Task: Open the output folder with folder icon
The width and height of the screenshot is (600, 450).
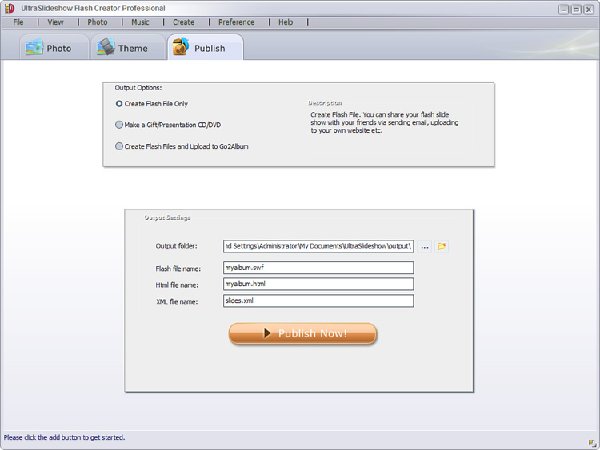Action: (x=442, y=246)
